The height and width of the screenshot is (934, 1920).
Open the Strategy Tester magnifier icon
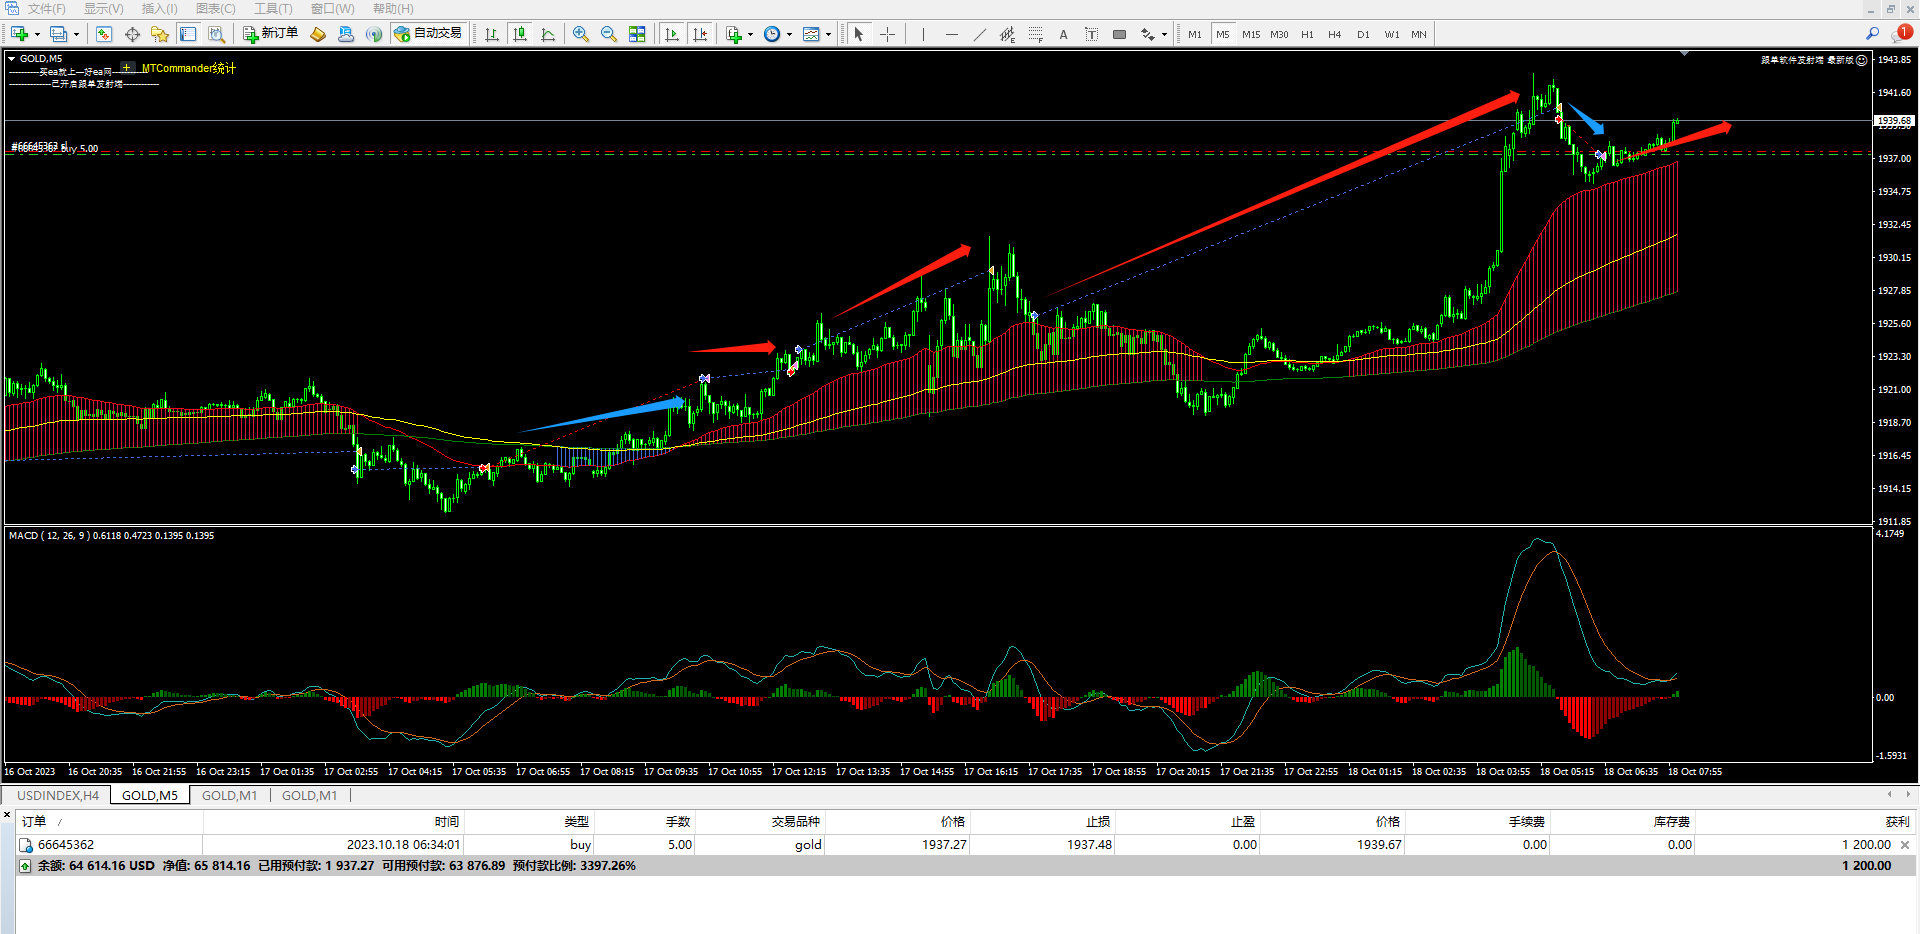pyautogui.click(x=216, y=34)
